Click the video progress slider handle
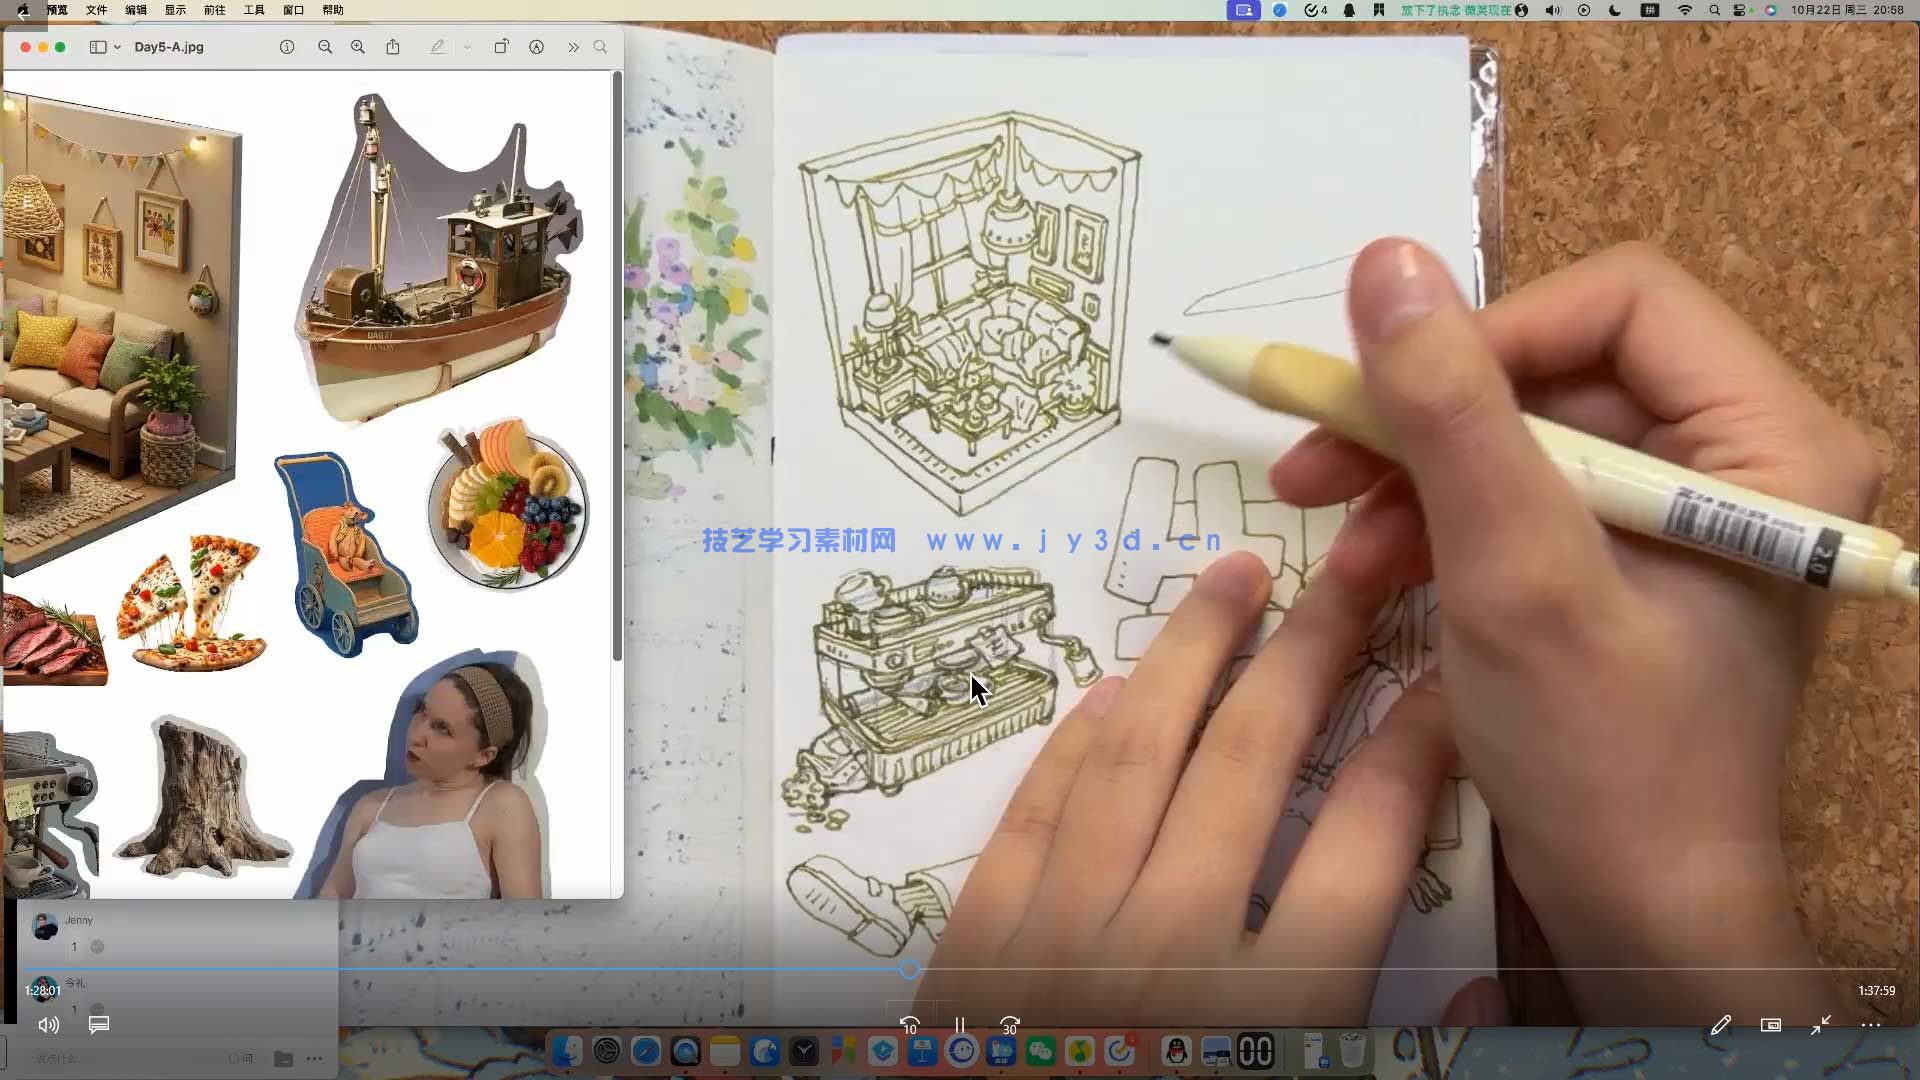The height and width of the screenshot is (1080, 1920). [909, 969]
